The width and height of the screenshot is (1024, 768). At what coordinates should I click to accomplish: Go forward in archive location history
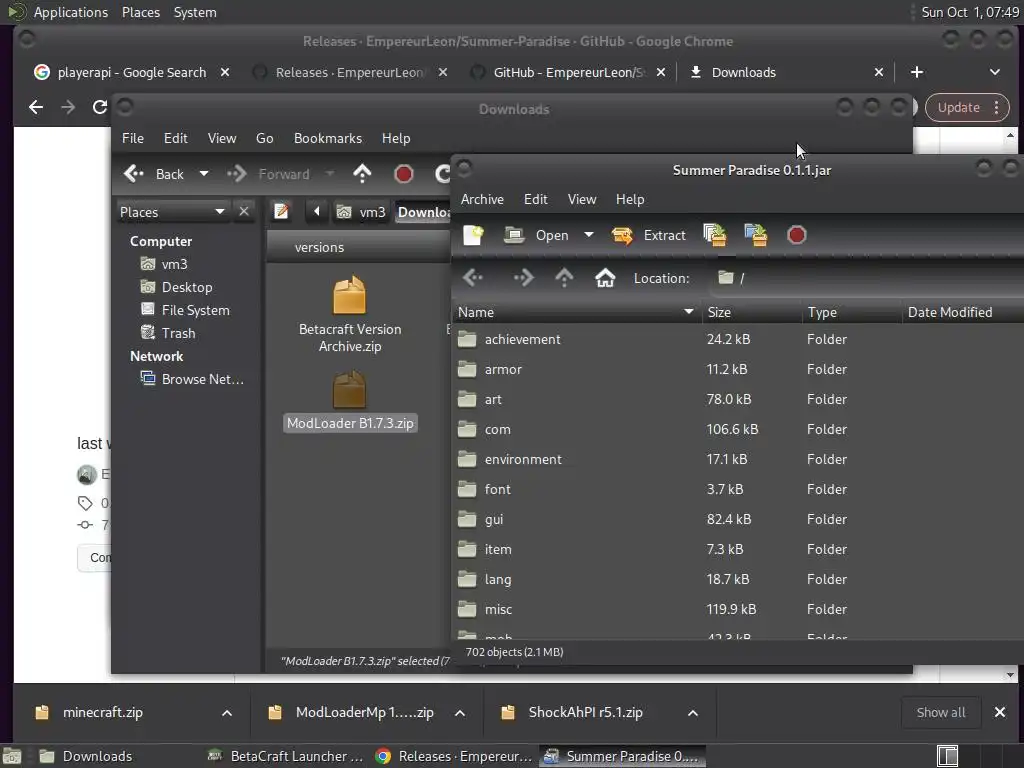(523, 278)
